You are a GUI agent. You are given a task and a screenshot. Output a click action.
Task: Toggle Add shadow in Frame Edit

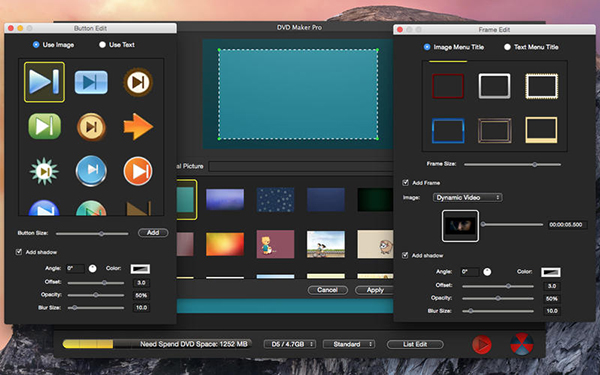(405, 255)
